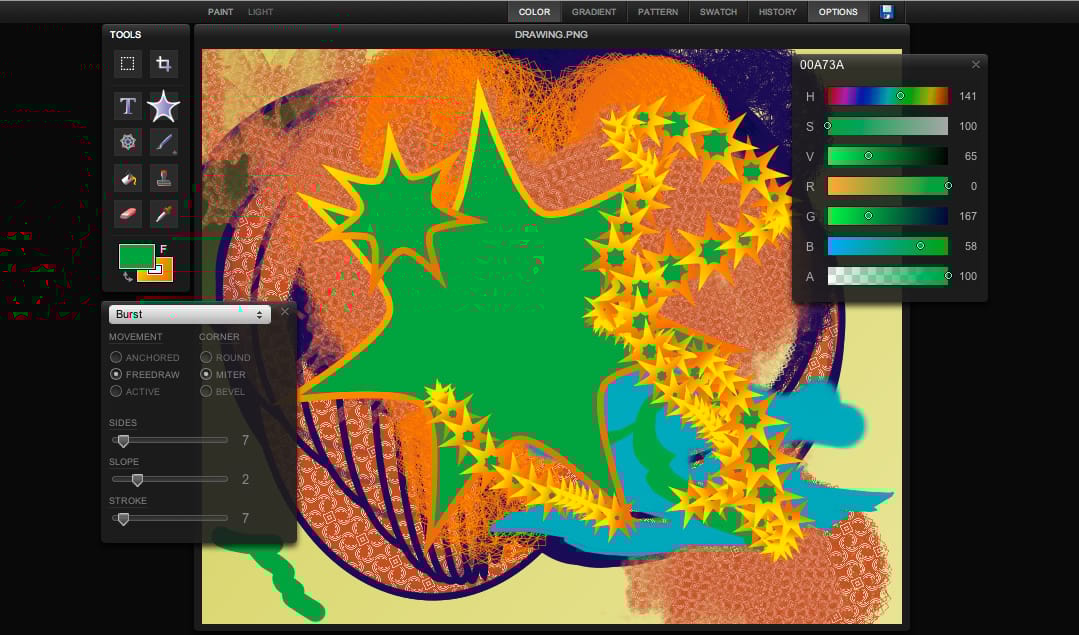Click the swap fill and stroke arrows
The image size is (1079, 635).
pos(127,277)
